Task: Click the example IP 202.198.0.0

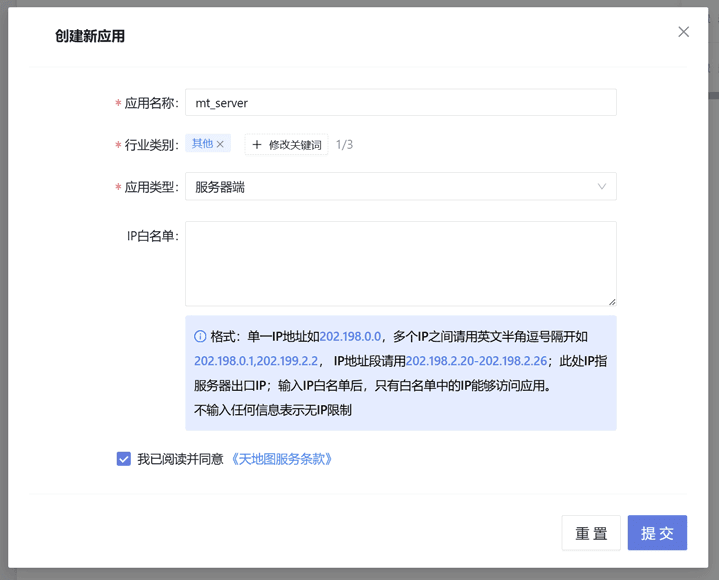Action: click(x=350, y=337)
